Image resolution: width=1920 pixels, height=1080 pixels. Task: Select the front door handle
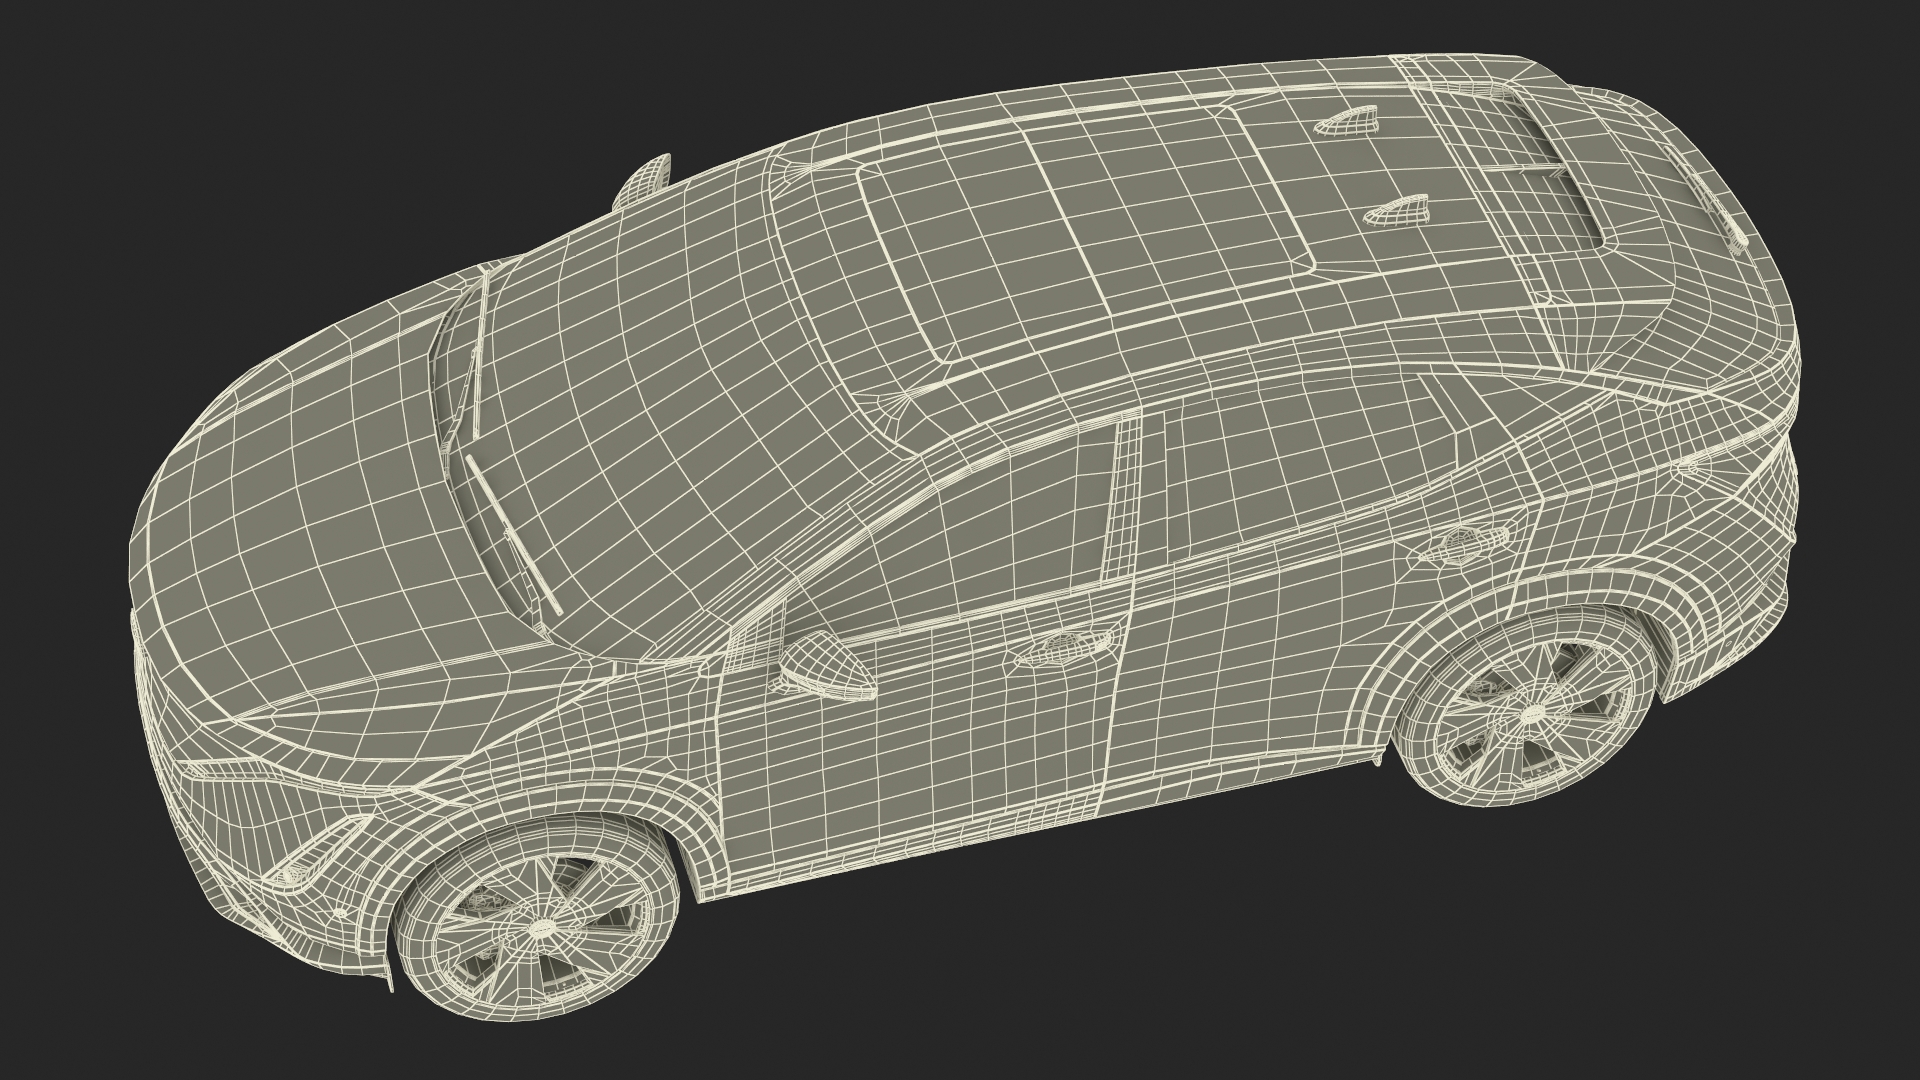[x=1062, y=651]
